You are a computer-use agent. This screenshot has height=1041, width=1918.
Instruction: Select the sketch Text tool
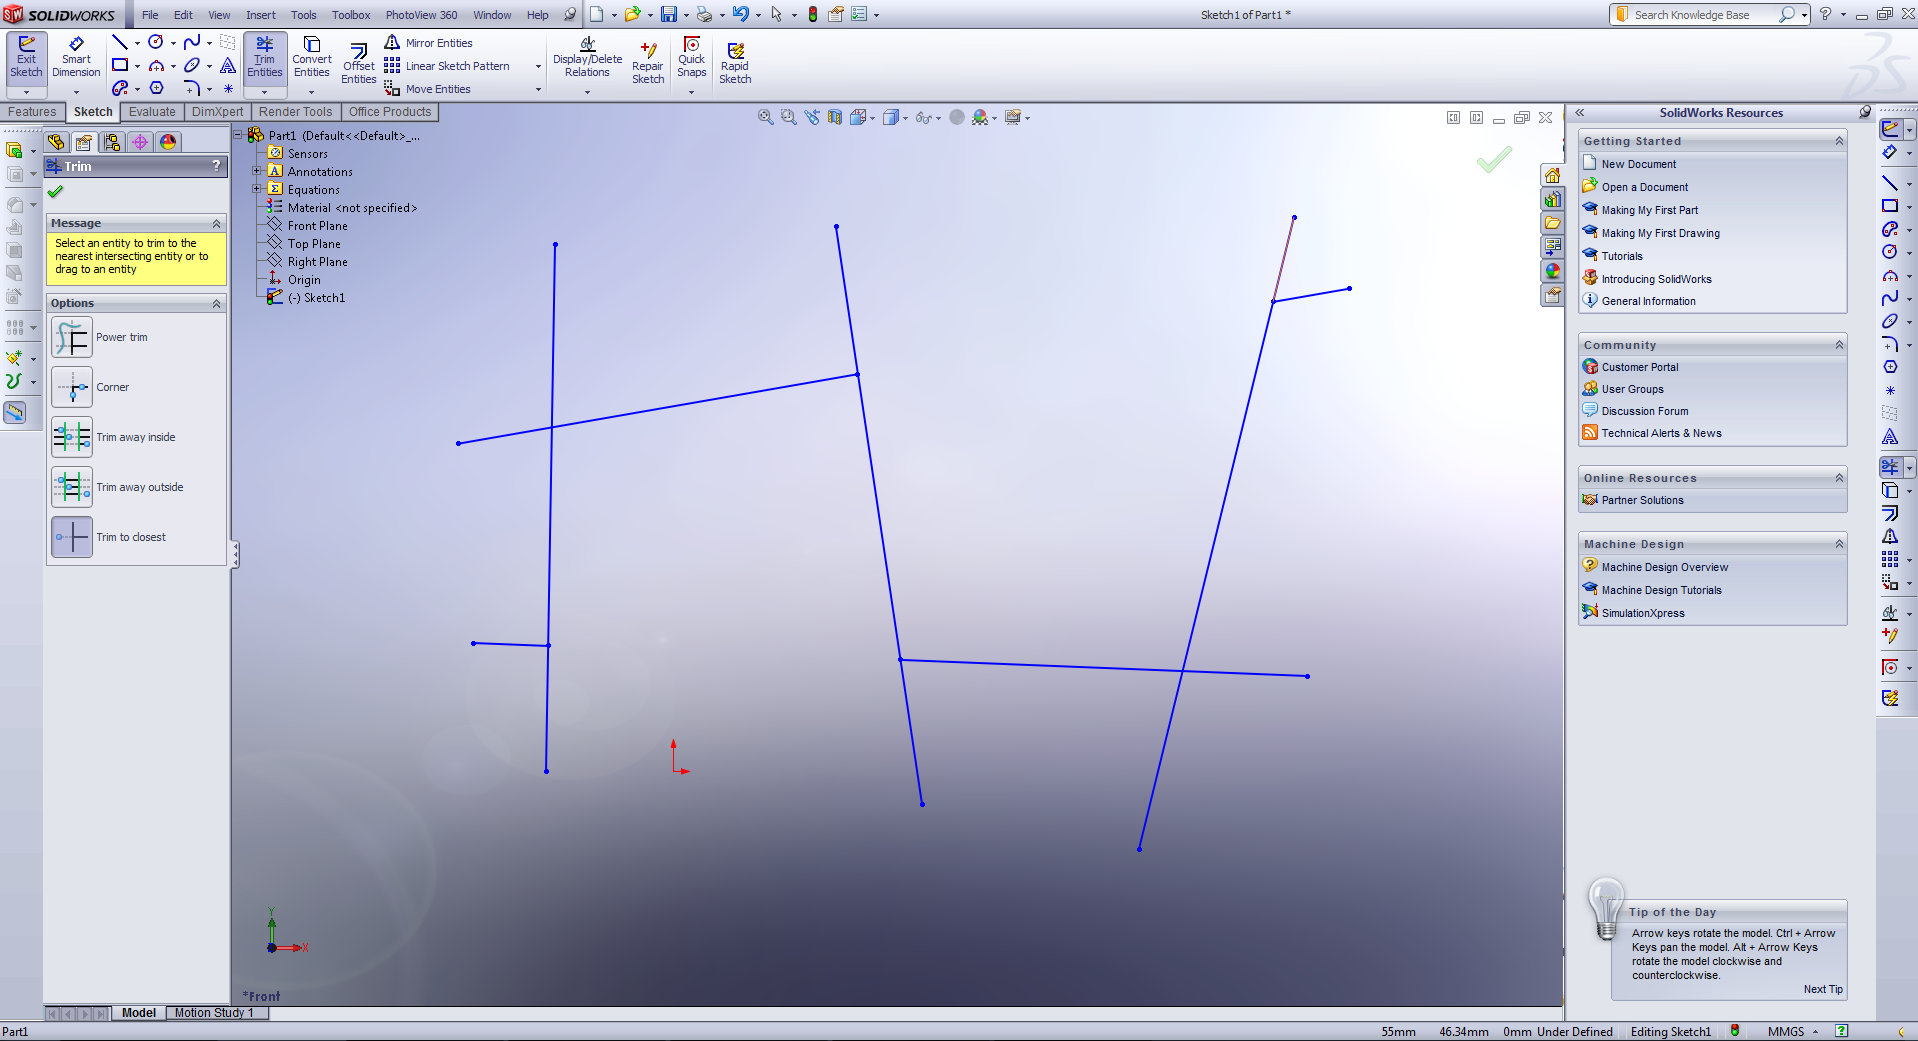pos(228,65)
